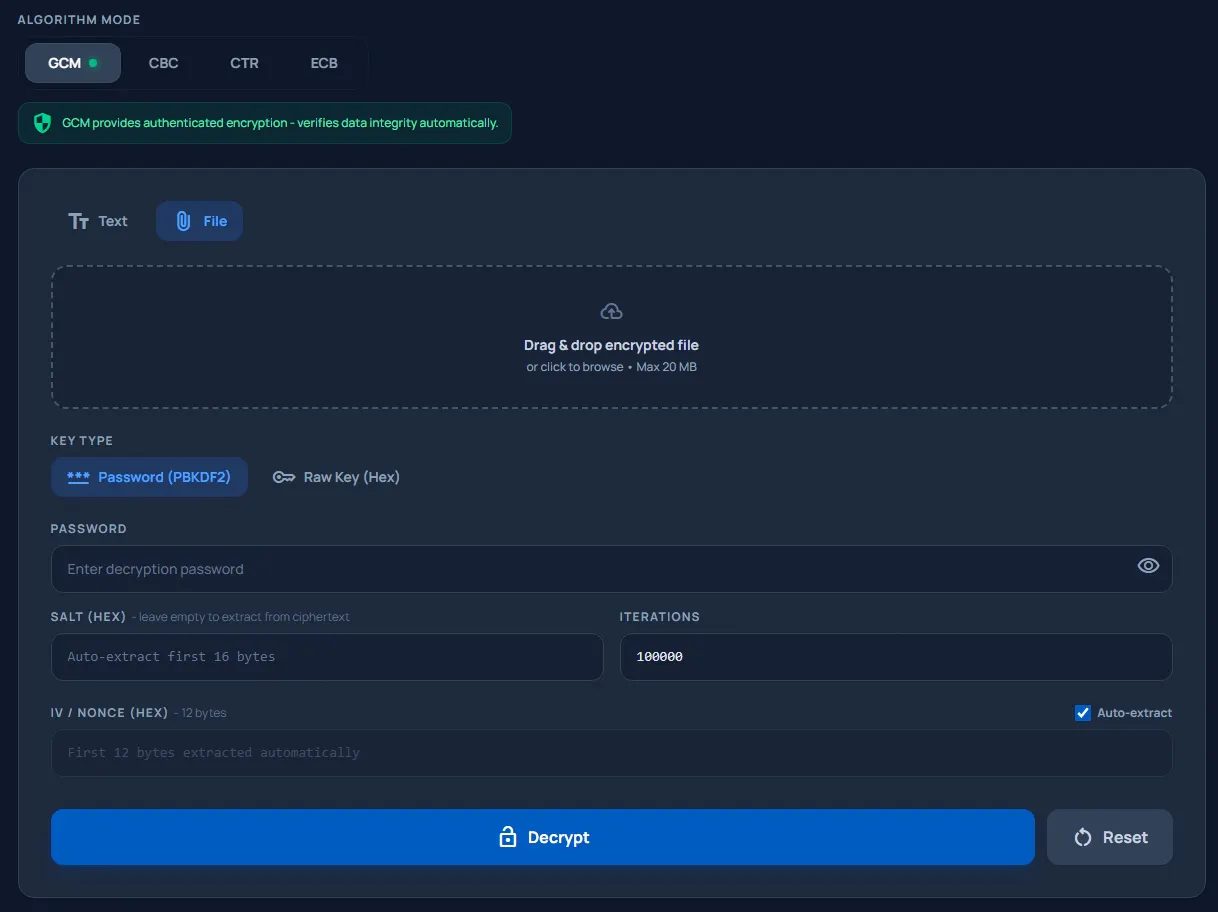Click the Iterations field showing 100000
The height and width of the screenshot is (912, 1218).
pyautogui.click(x=896, y=657)
